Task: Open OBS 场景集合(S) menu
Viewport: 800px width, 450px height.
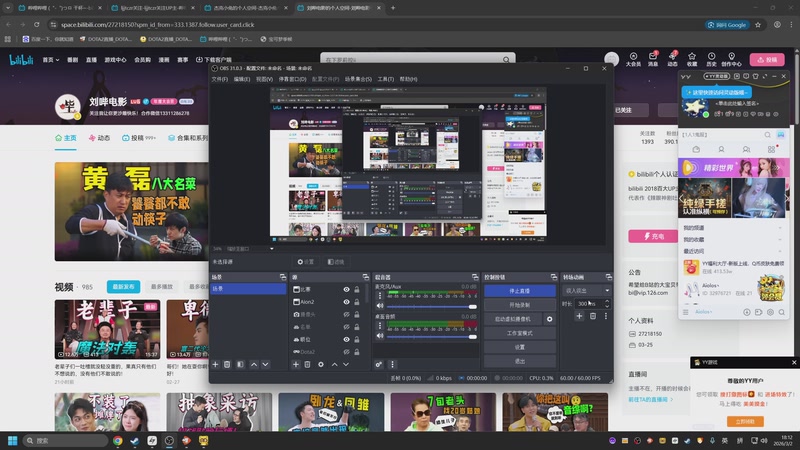Action: (358, 79)
